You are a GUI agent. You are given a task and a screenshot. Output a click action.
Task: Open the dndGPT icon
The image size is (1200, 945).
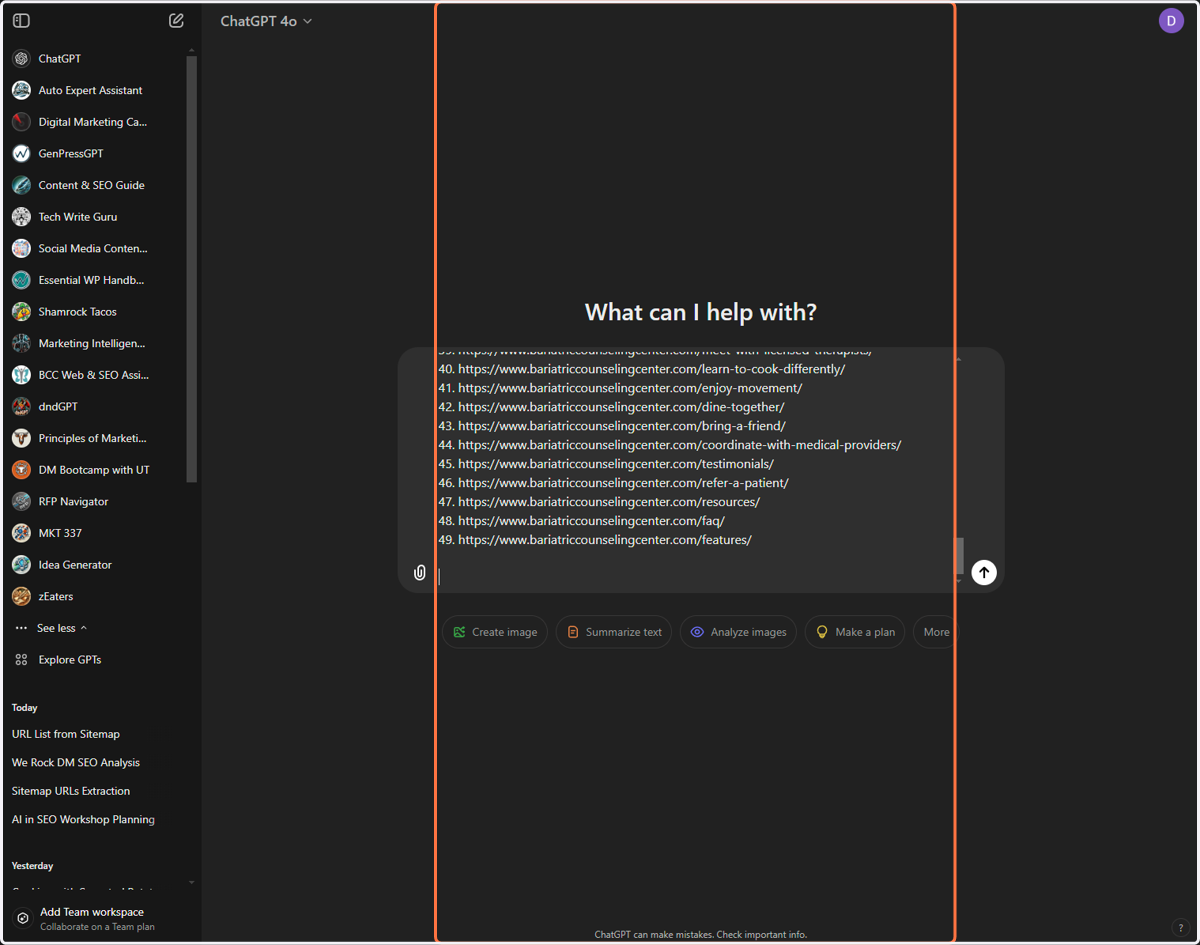[21, 407]
